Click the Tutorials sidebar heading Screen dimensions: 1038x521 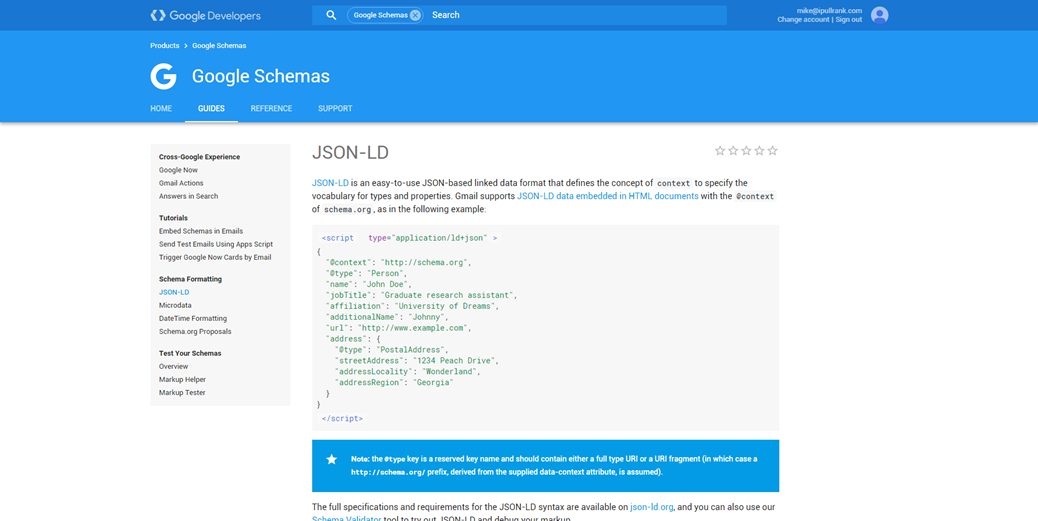[x=173, y=218]
